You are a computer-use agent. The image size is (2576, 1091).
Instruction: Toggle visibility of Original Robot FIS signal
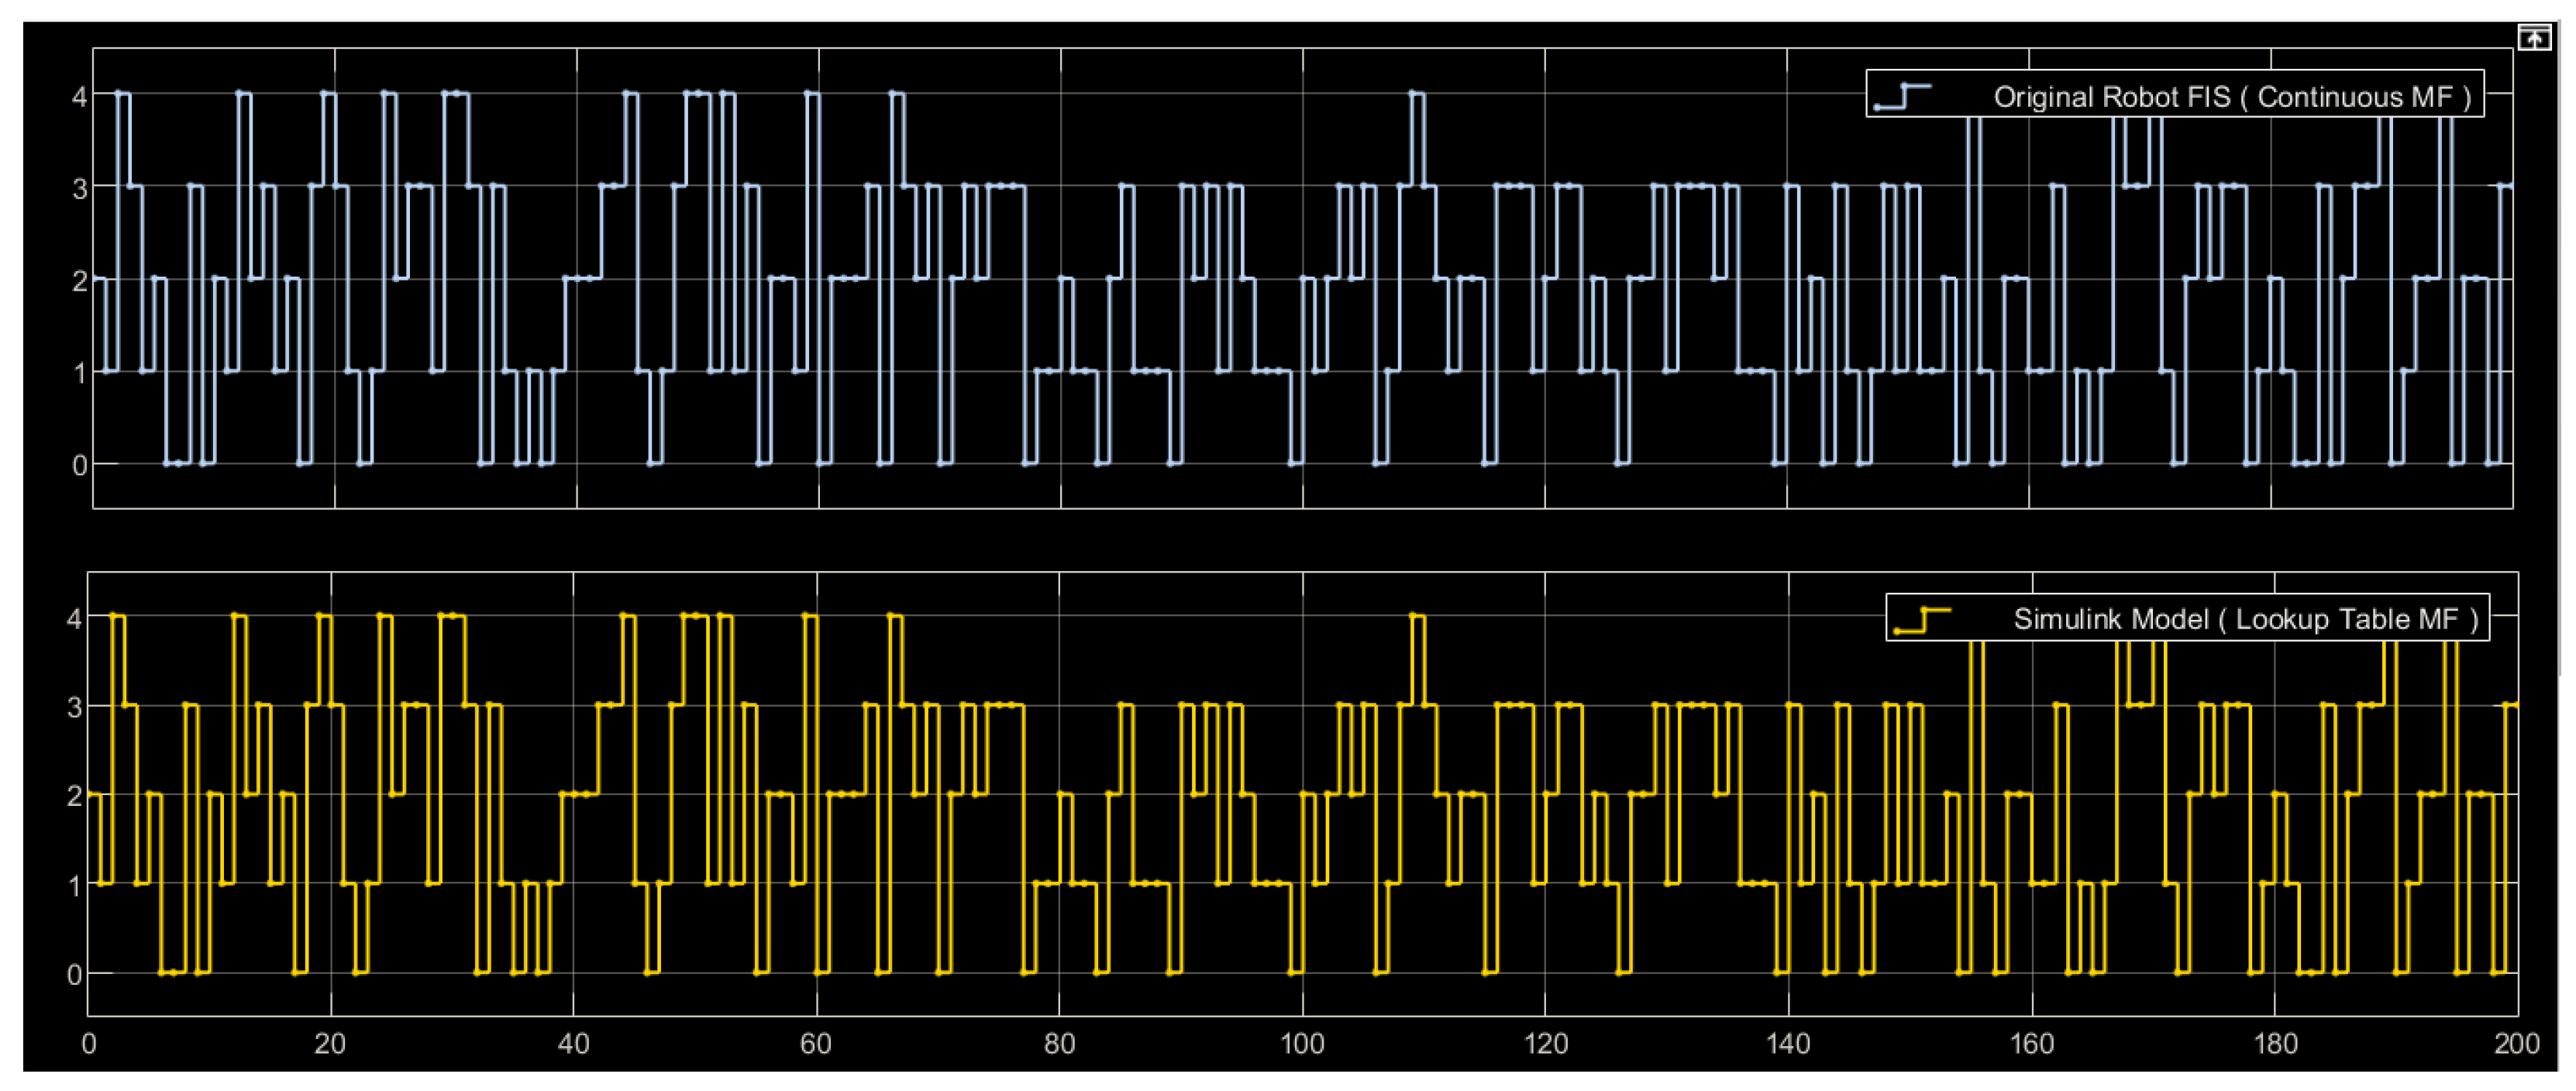point(2231,96)
